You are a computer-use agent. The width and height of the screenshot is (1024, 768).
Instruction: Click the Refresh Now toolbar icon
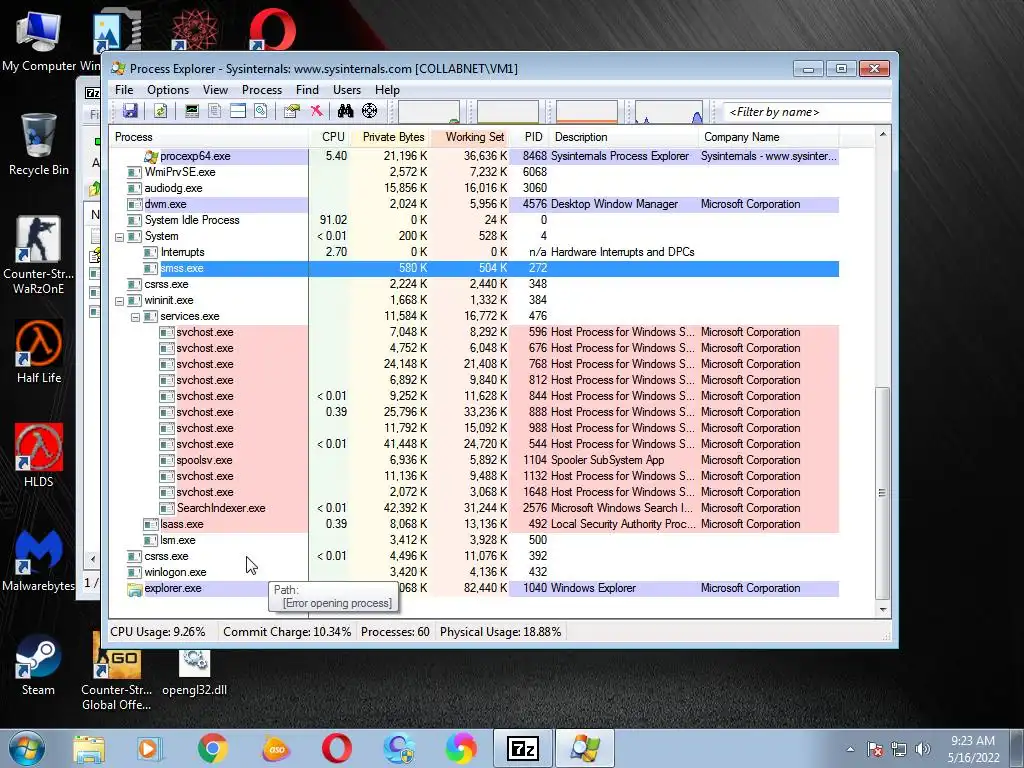pos(160,111)
